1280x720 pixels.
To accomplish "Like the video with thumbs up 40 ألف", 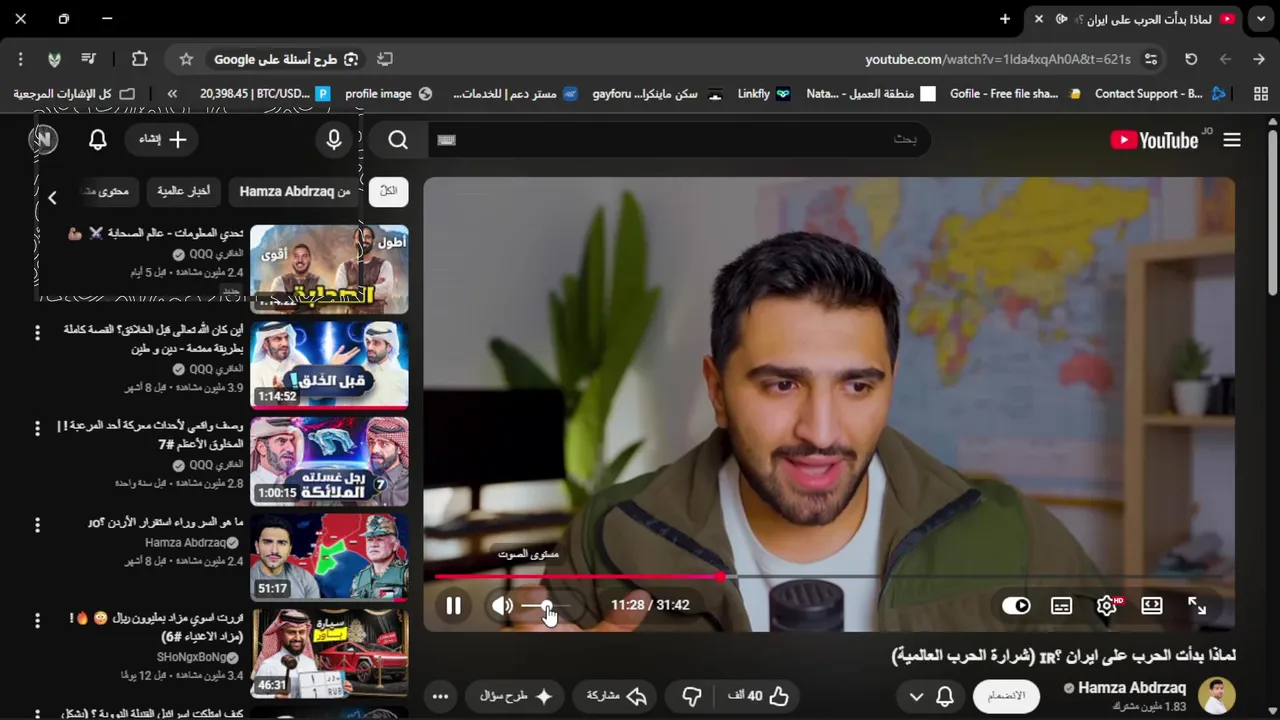I will point(758,696).
